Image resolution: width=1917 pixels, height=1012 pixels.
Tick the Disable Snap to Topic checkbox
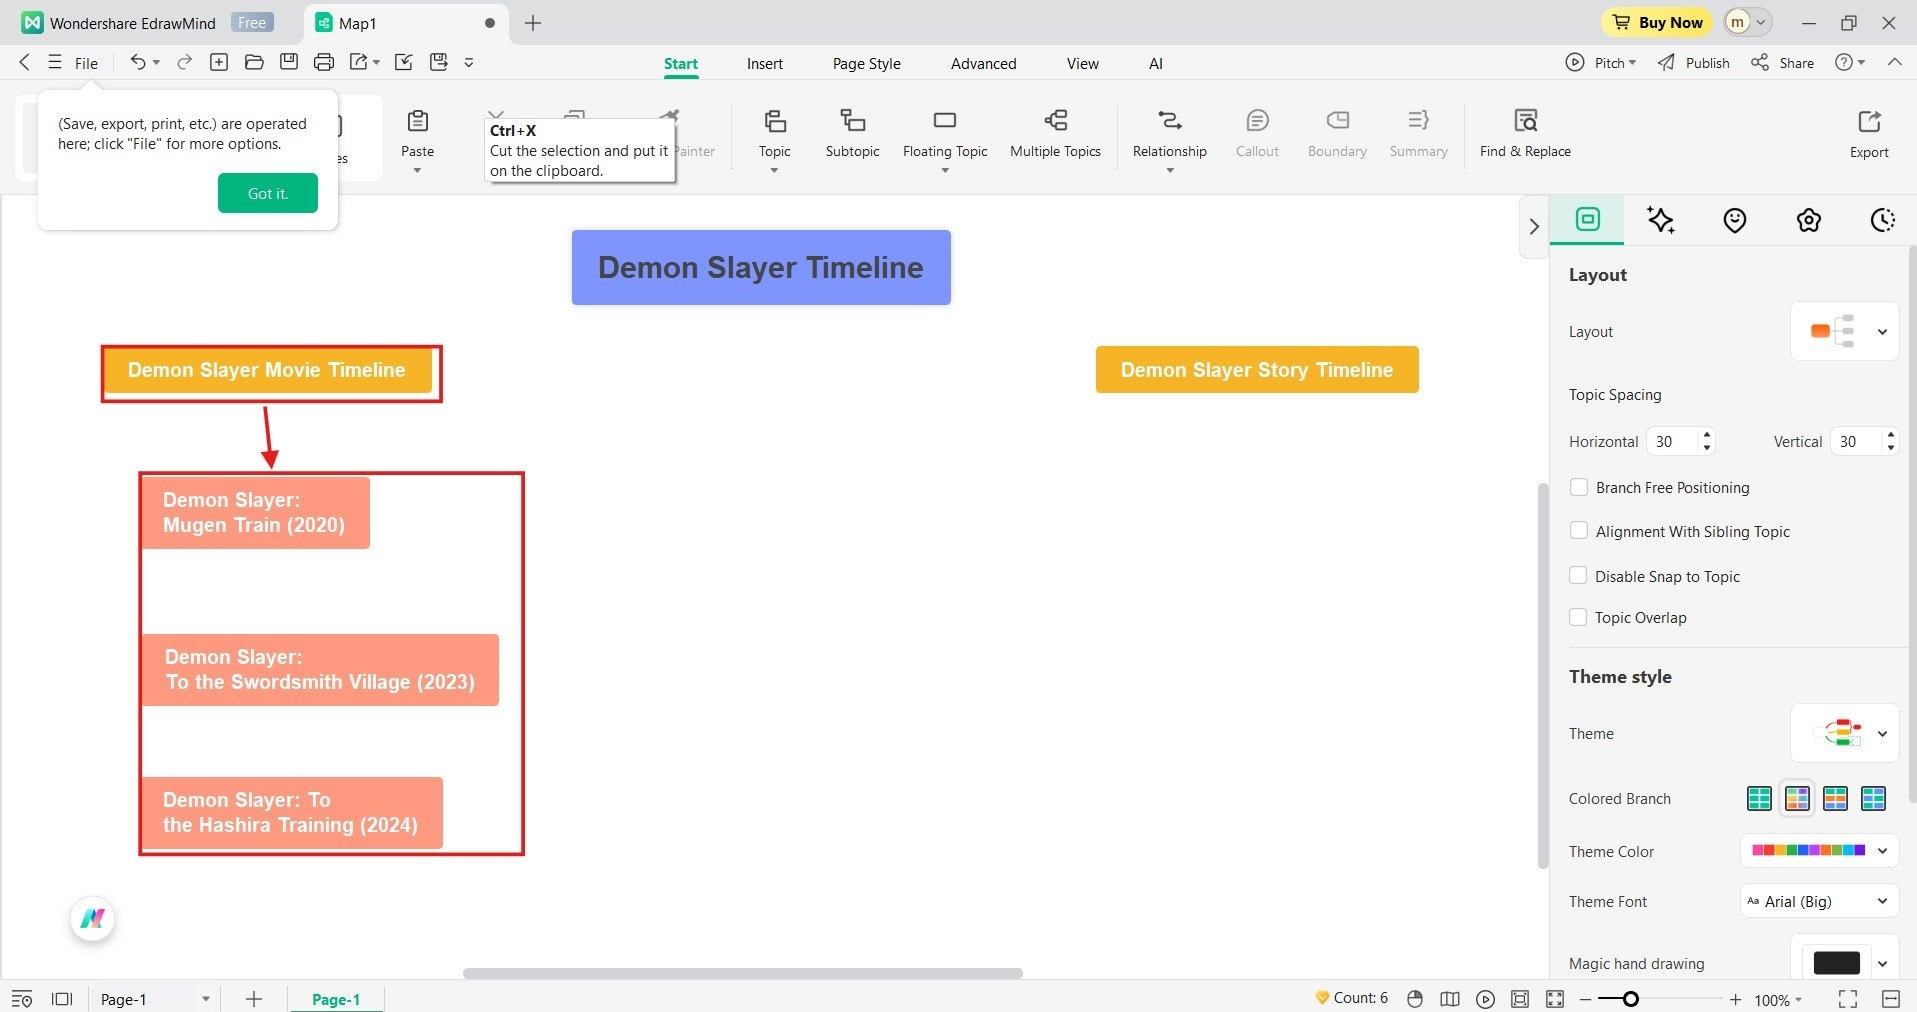1579,576
